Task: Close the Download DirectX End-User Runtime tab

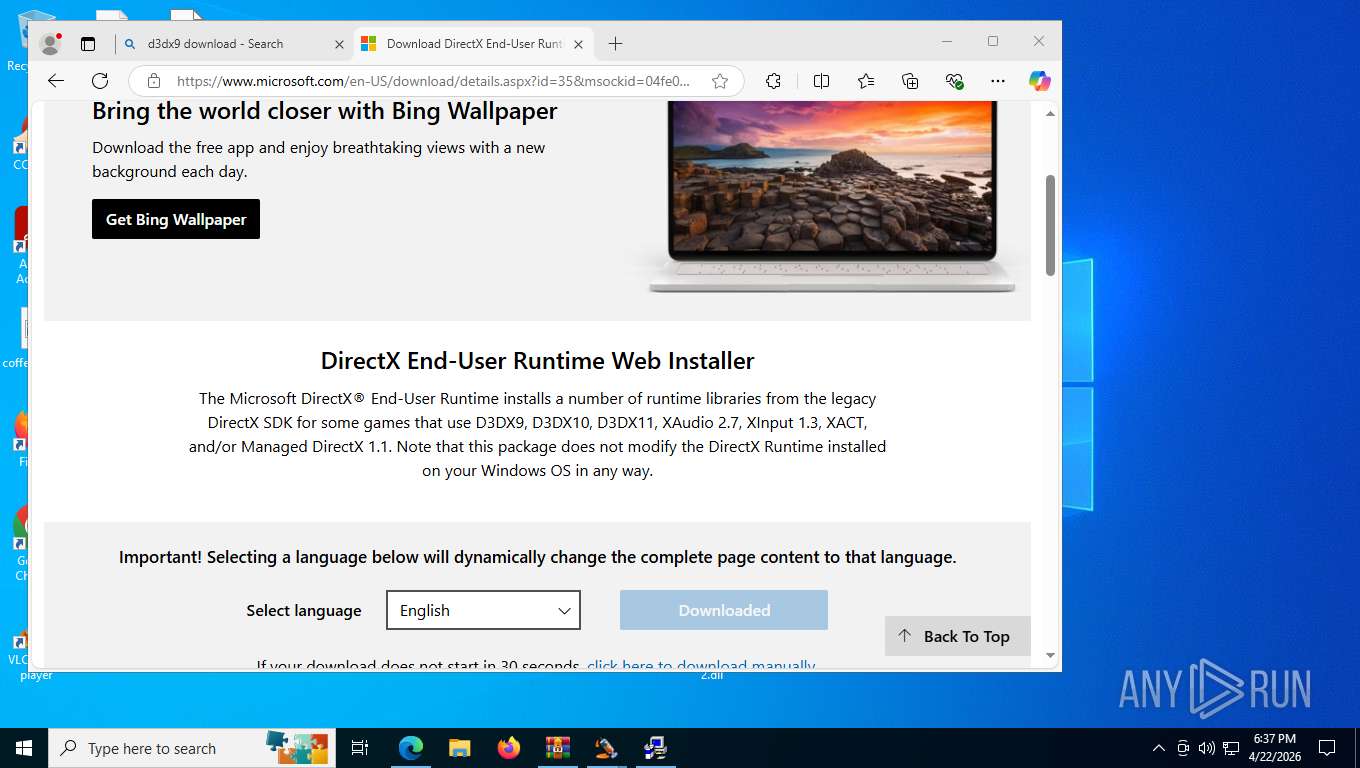Action: (x=579, y=44)
